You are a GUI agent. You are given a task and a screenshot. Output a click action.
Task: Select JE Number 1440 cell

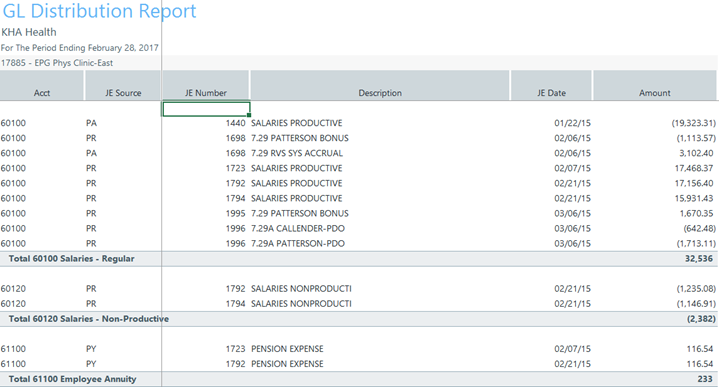click(235, 123)
